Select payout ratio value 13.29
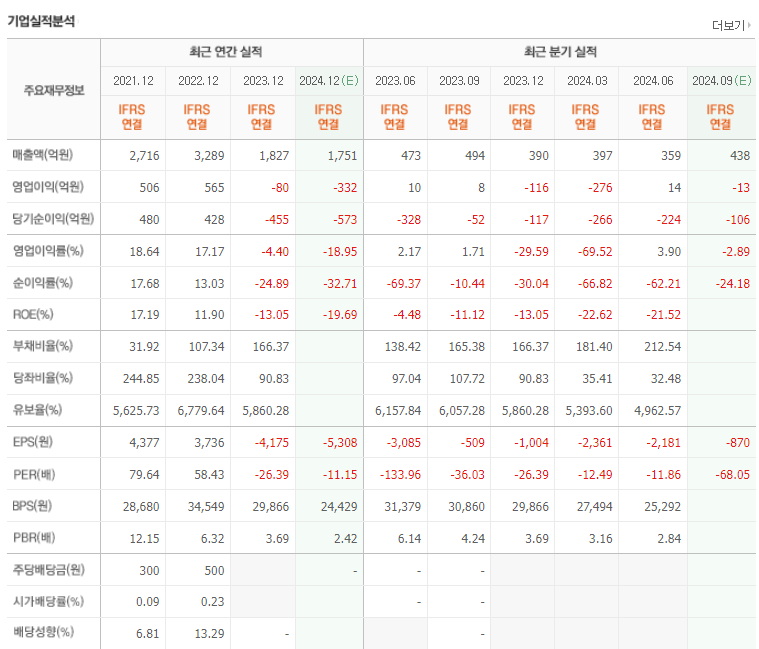 209,634
